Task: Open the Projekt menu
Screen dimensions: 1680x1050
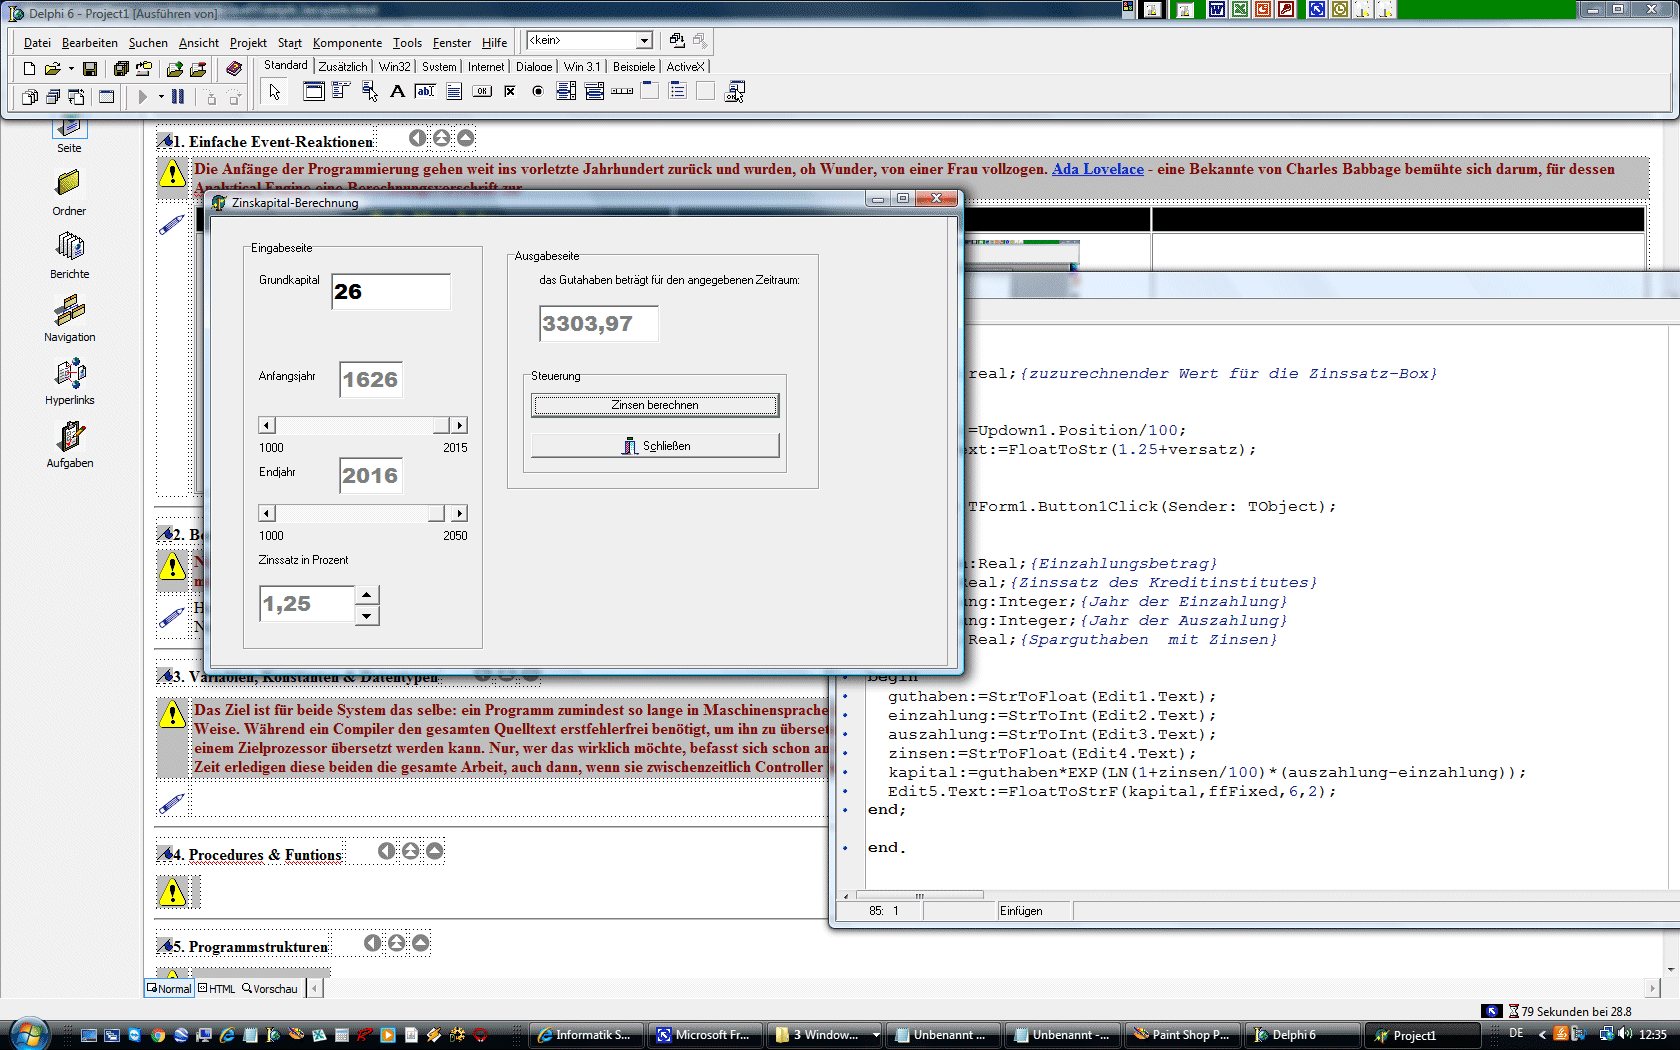Action: click(248, 43)
